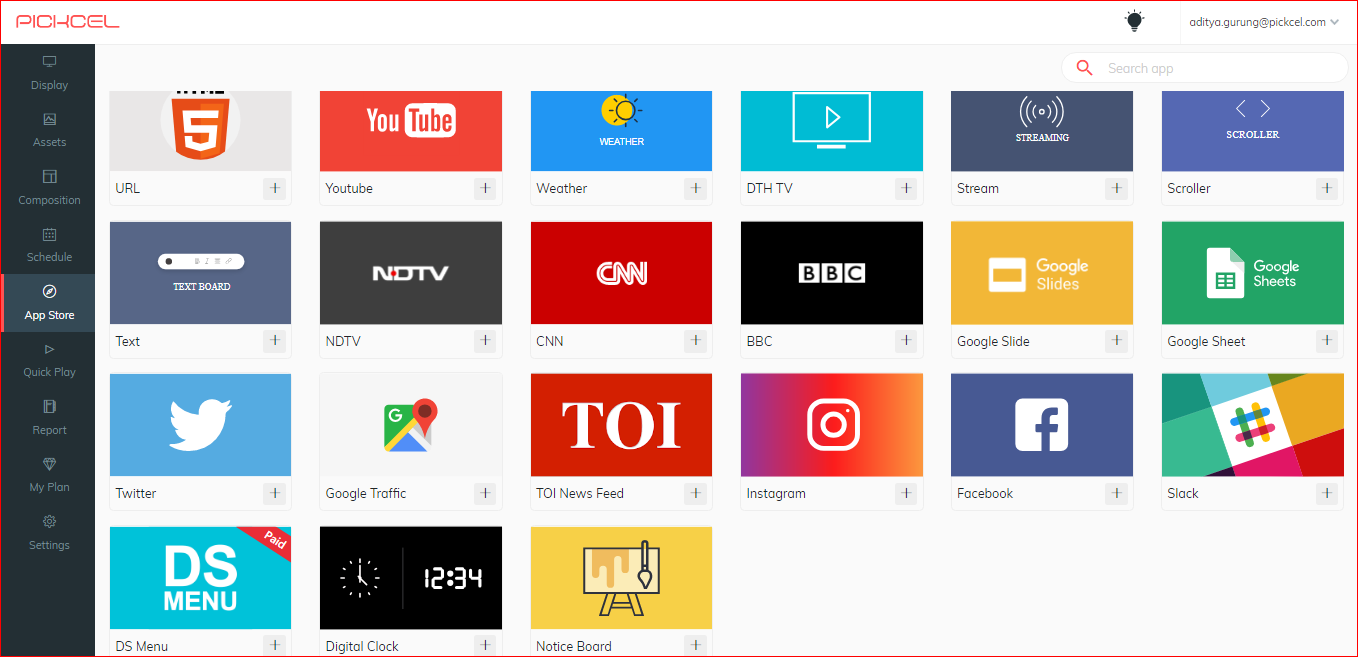Select the BBC app thumbnail

[832, 273]
